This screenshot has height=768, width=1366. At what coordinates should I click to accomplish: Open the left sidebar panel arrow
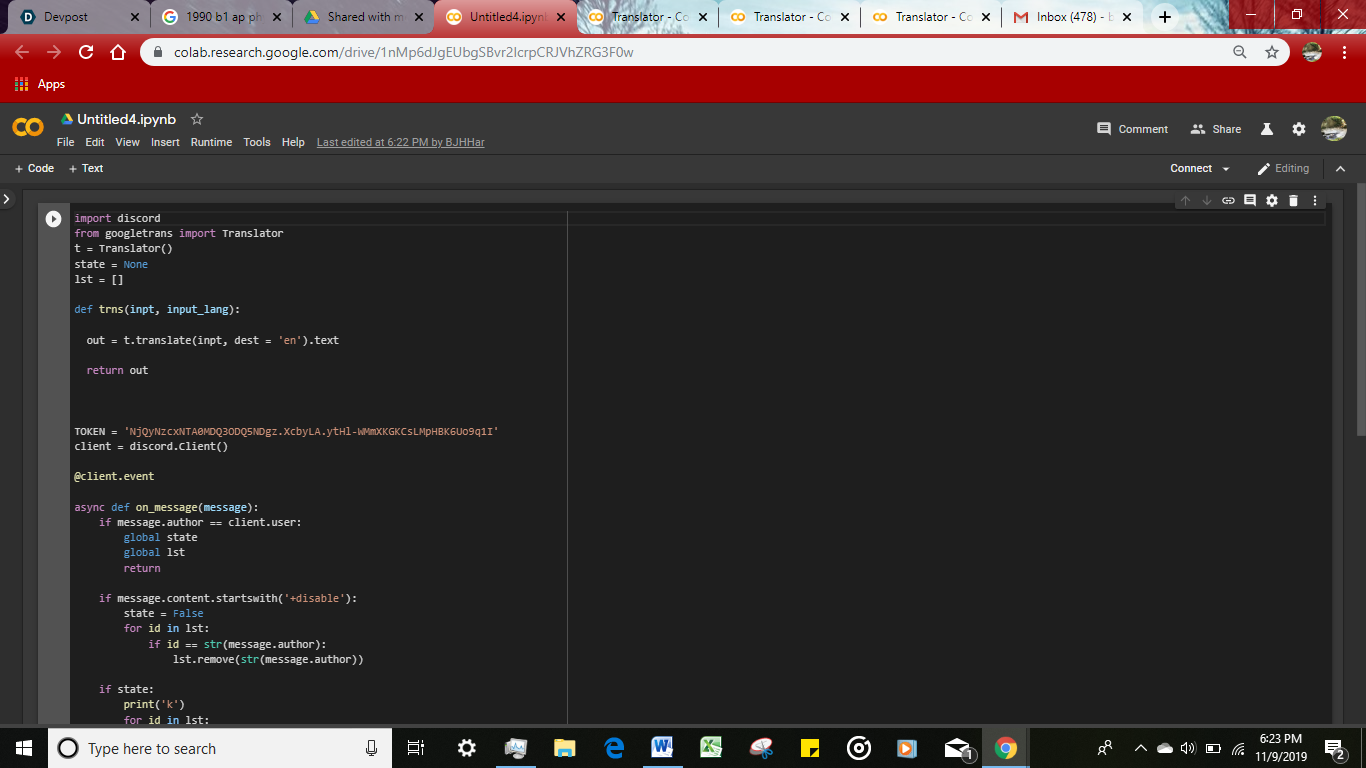[7, 199]
